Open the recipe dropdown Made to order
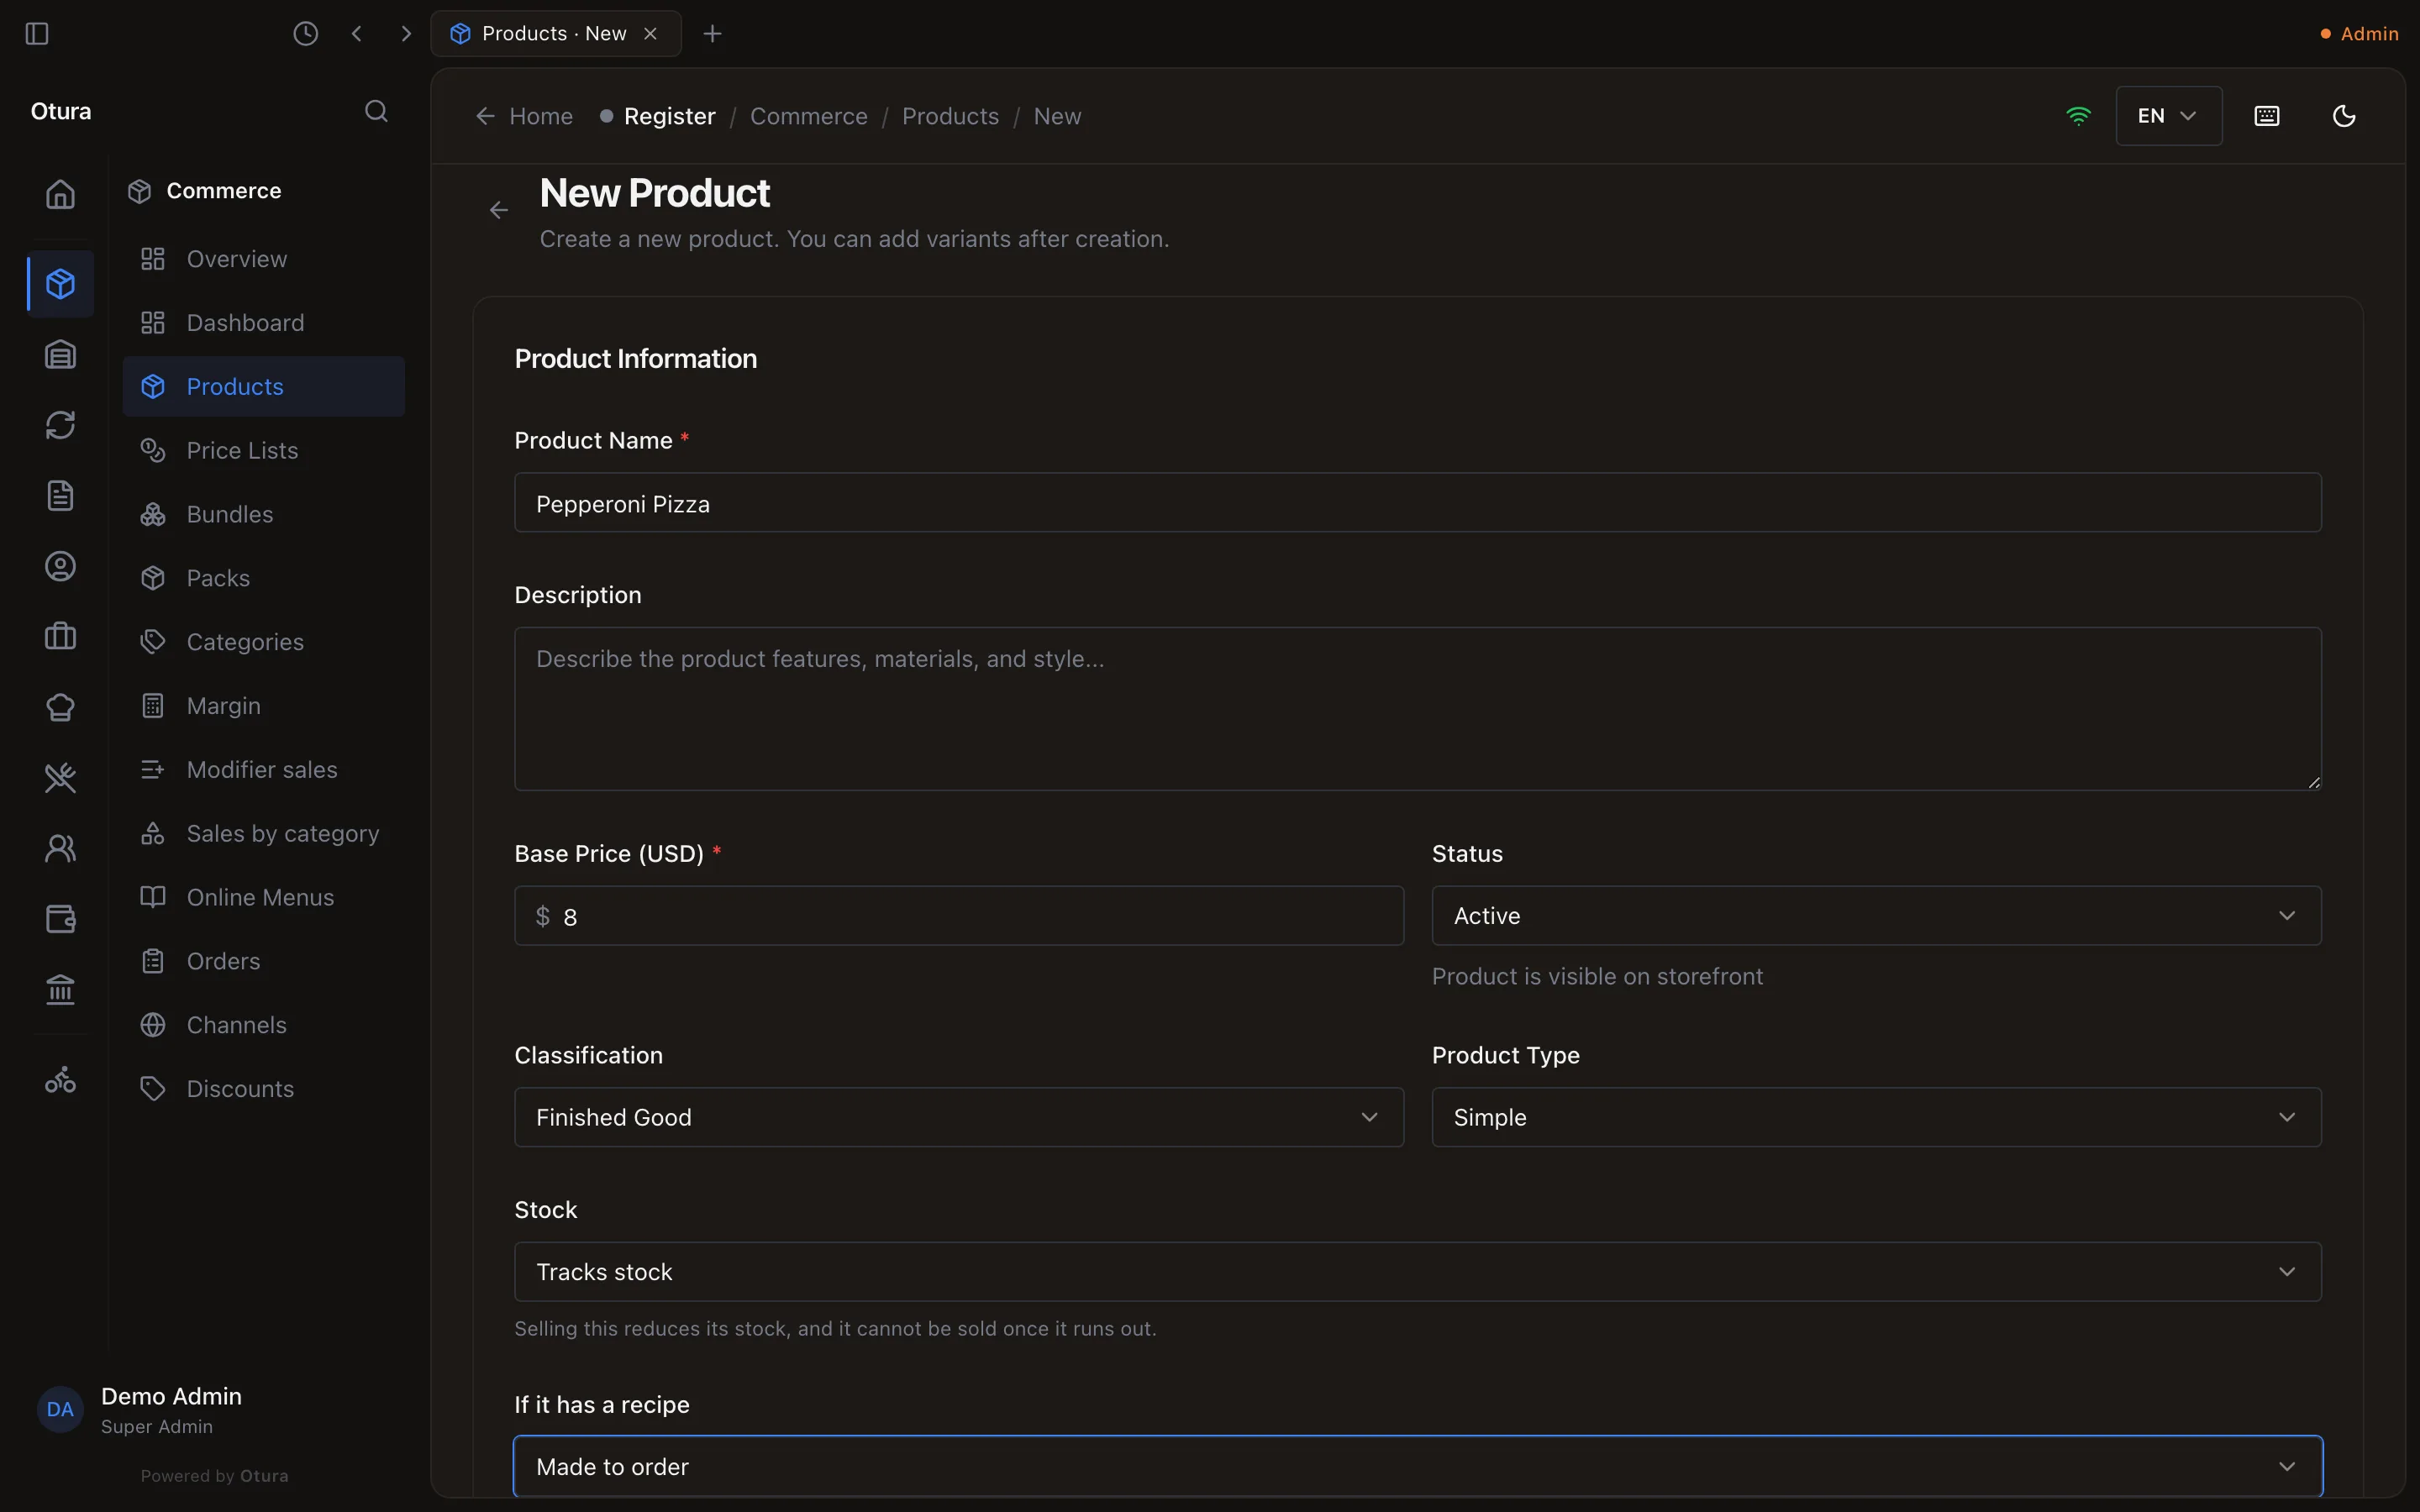 pyautogui.click(x=1418, y=1467)
